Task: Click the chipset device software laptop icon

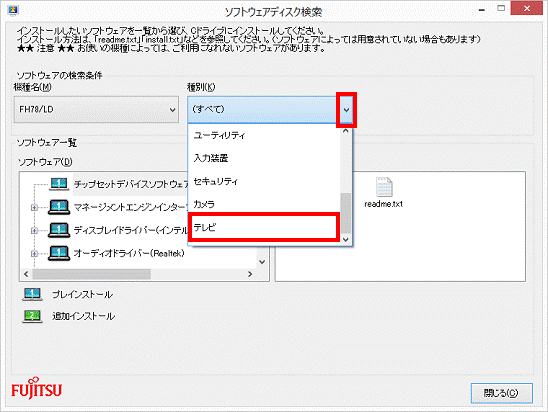Action: coord(59,184)
